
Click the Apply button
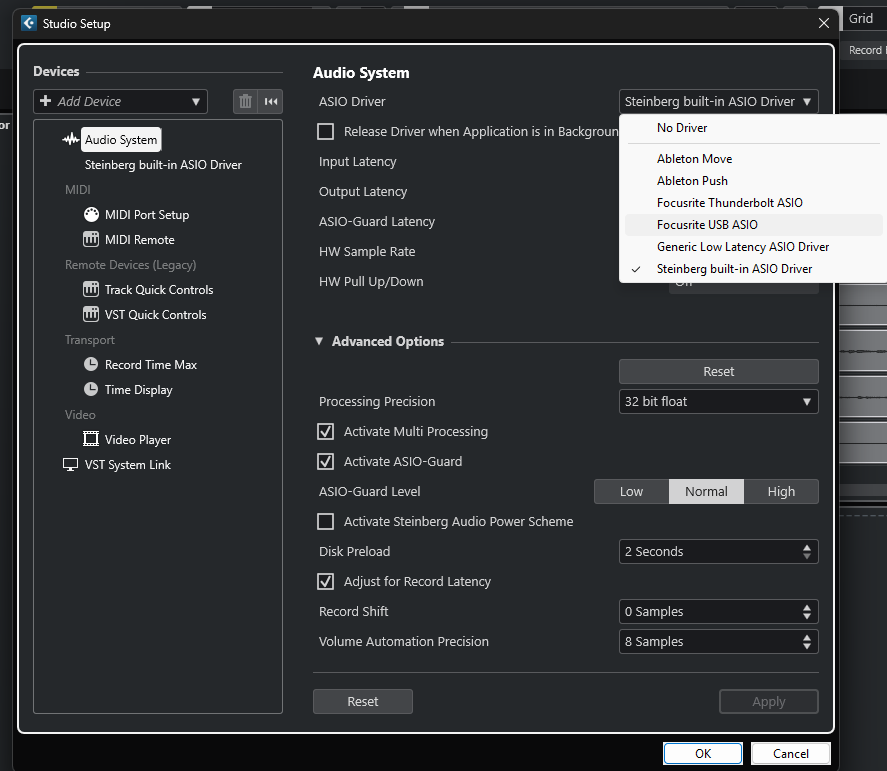point(769,701)
